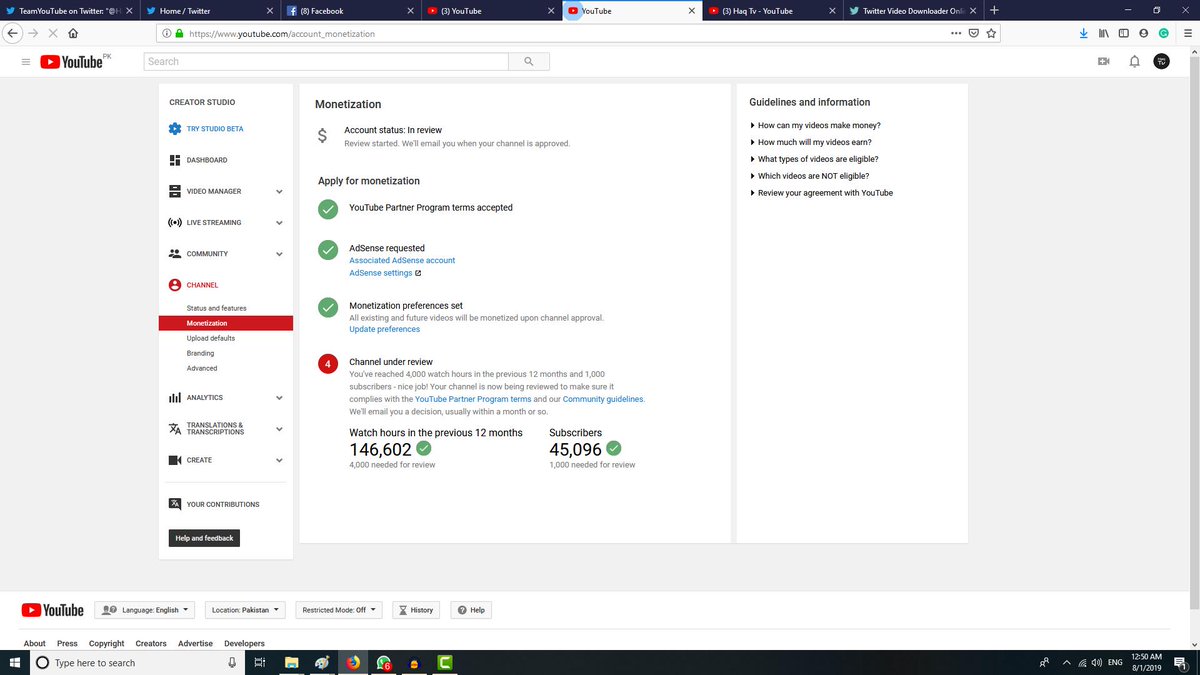Expand 'Review your agreement with YouTube'

pyautogui.click(x=821, y=193)
